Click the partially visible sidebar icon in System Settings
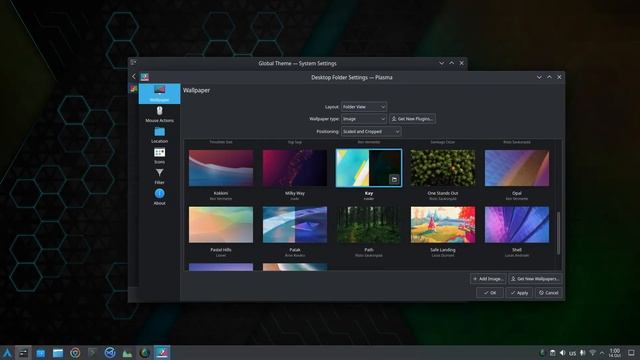The width and height of the screenshot is (640, 360). click(x=133, y=88)
